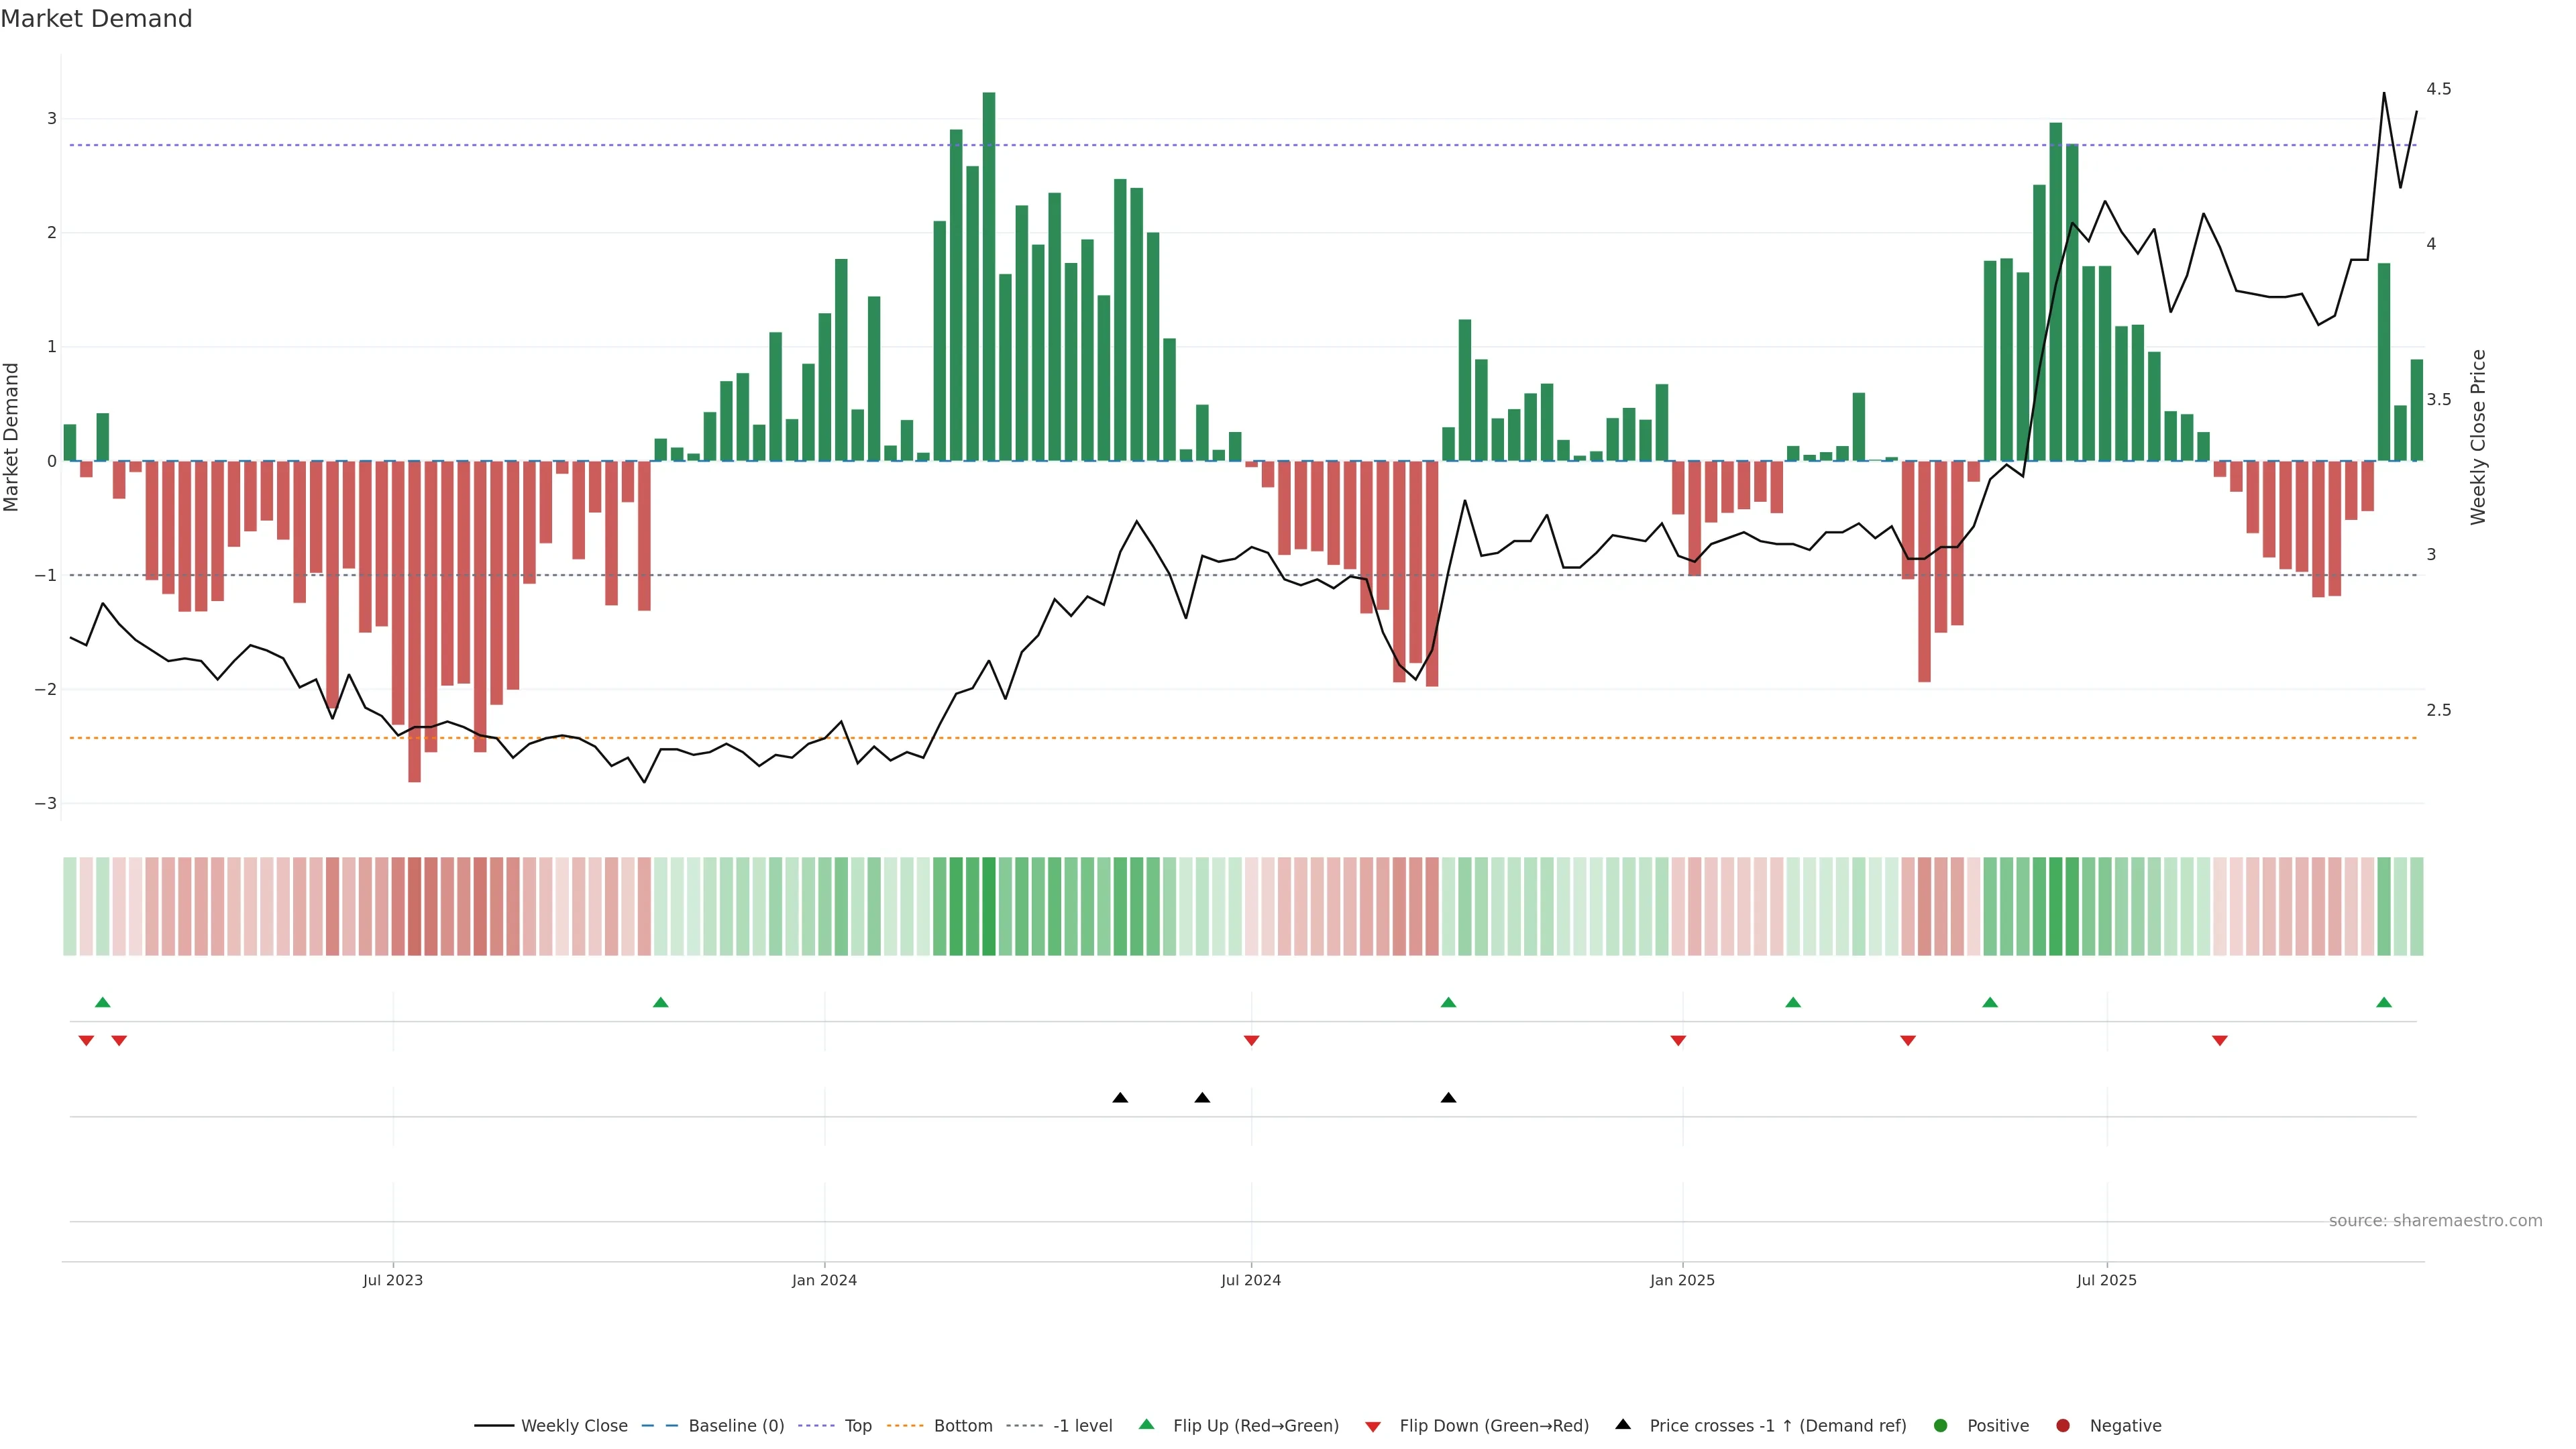Screen dimensions: 2576x1449
Task: Click the last green flip-up marker
Action: (x=2384, y=1003)
